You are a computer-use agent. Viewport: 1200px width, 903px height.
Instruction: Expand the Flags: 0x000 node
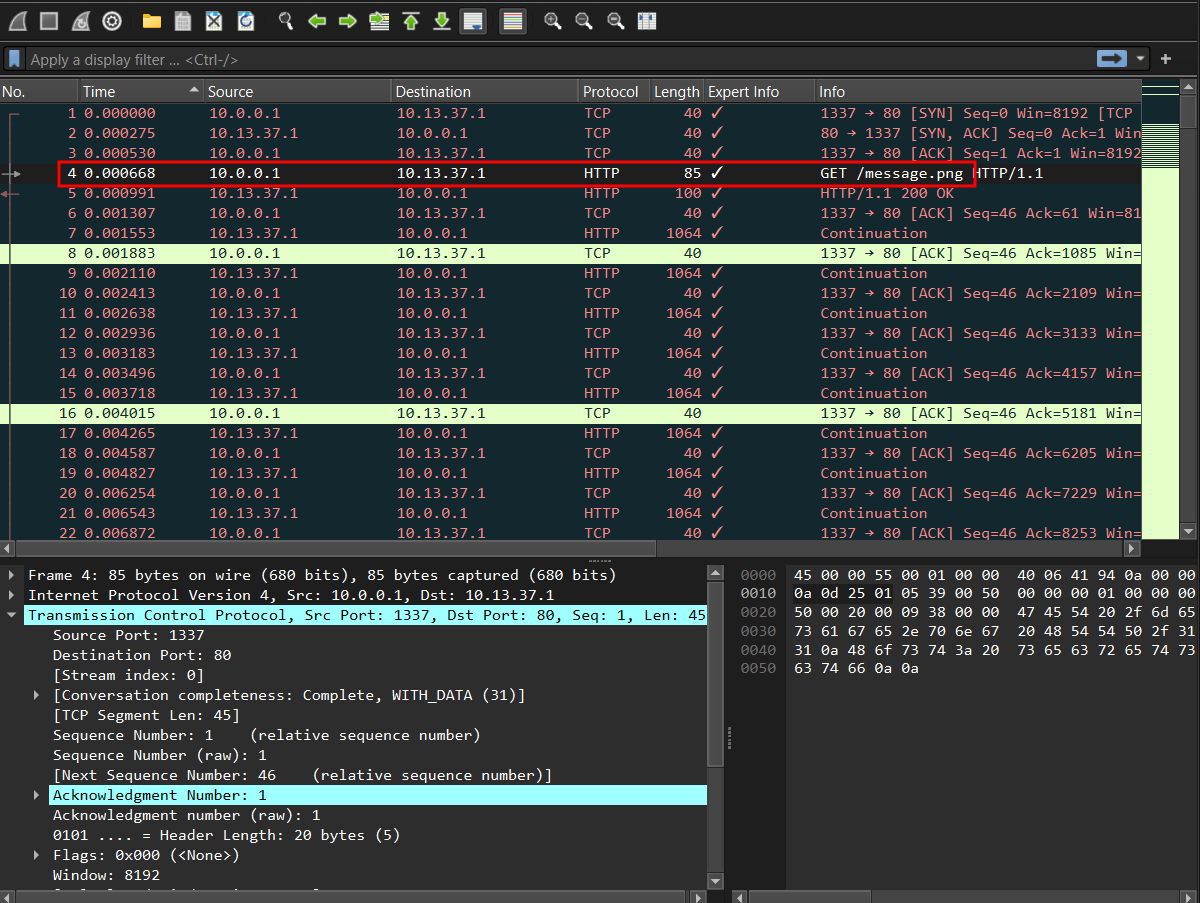tap(38, 855)
